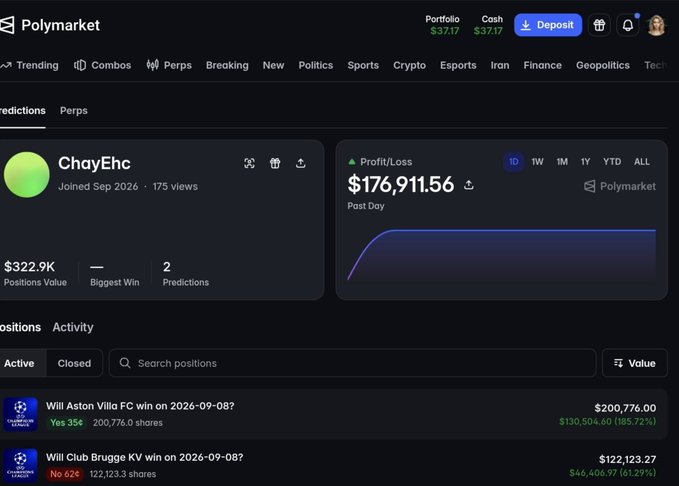The image size is (679, 486).
Task: Open Cash balance $37.17
Action: click(x=488, y=25)
